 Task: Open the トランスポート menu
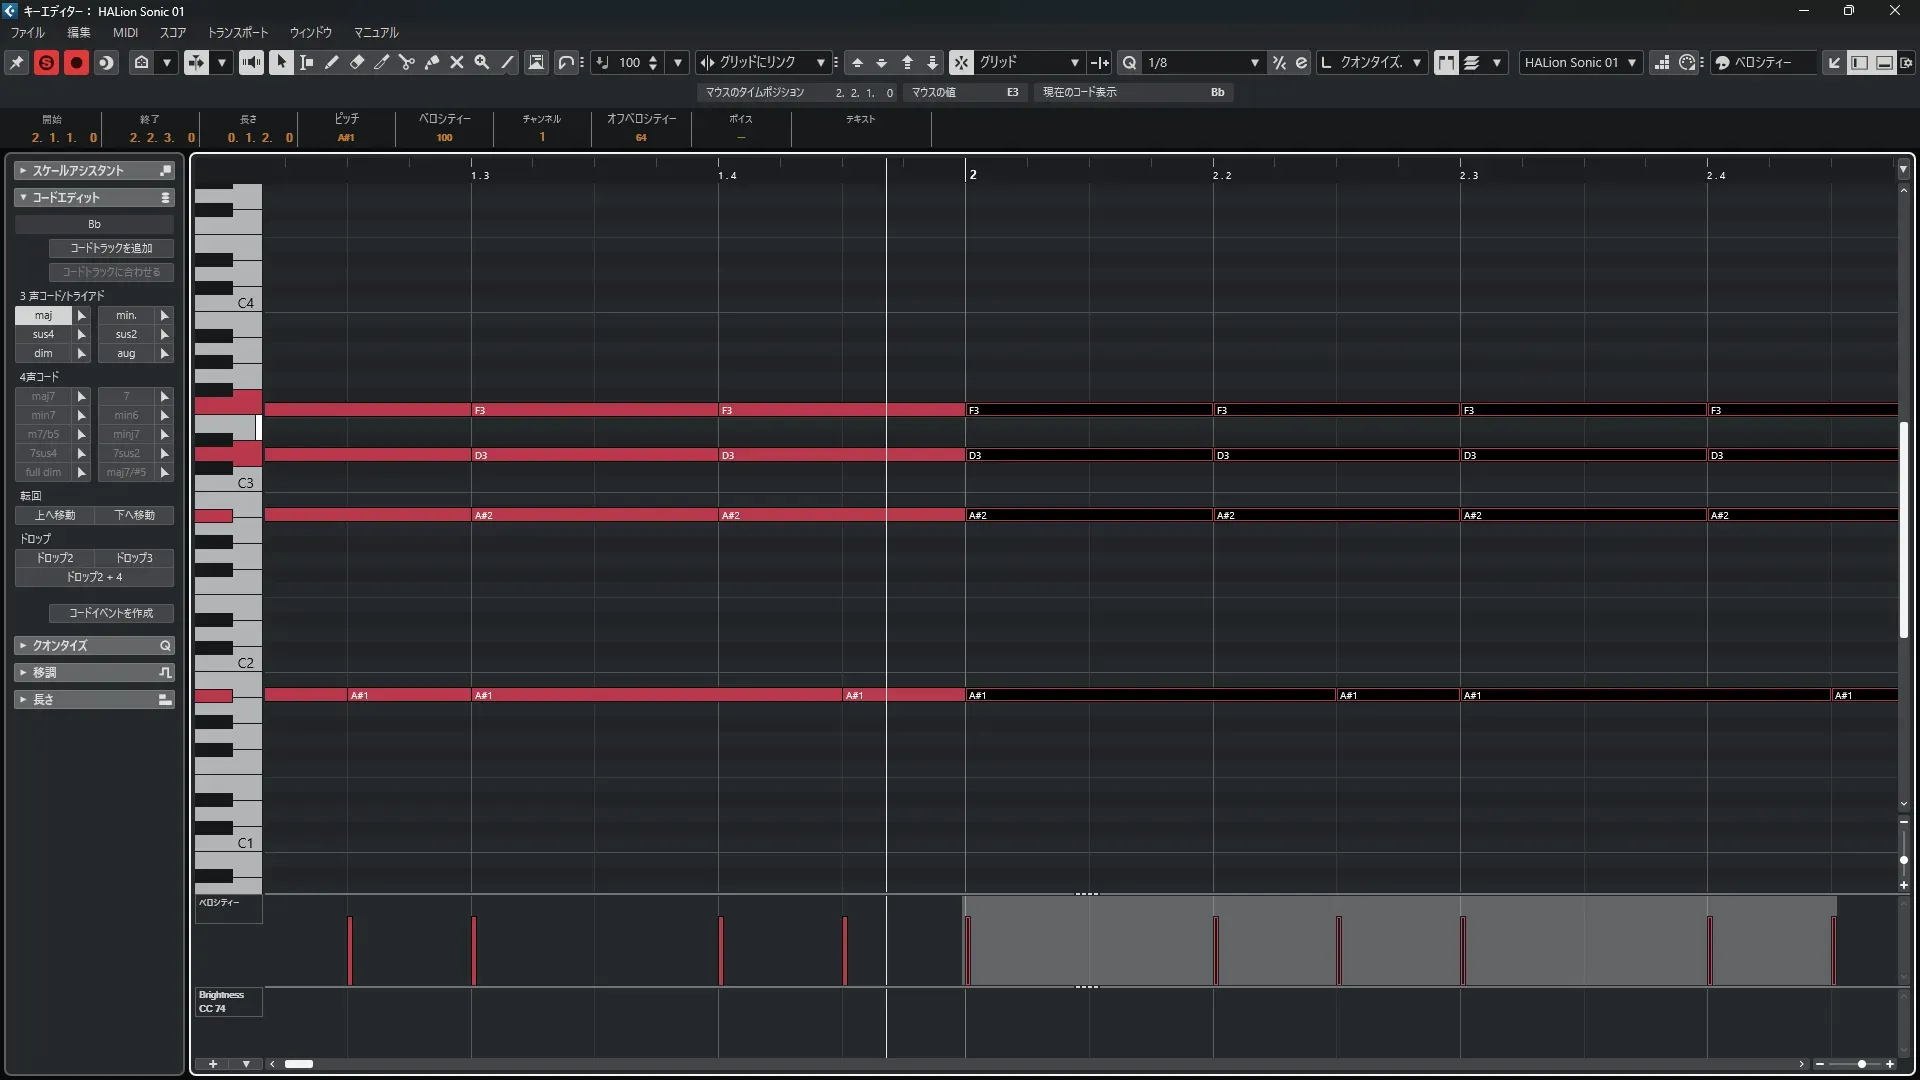click(237, 32)
